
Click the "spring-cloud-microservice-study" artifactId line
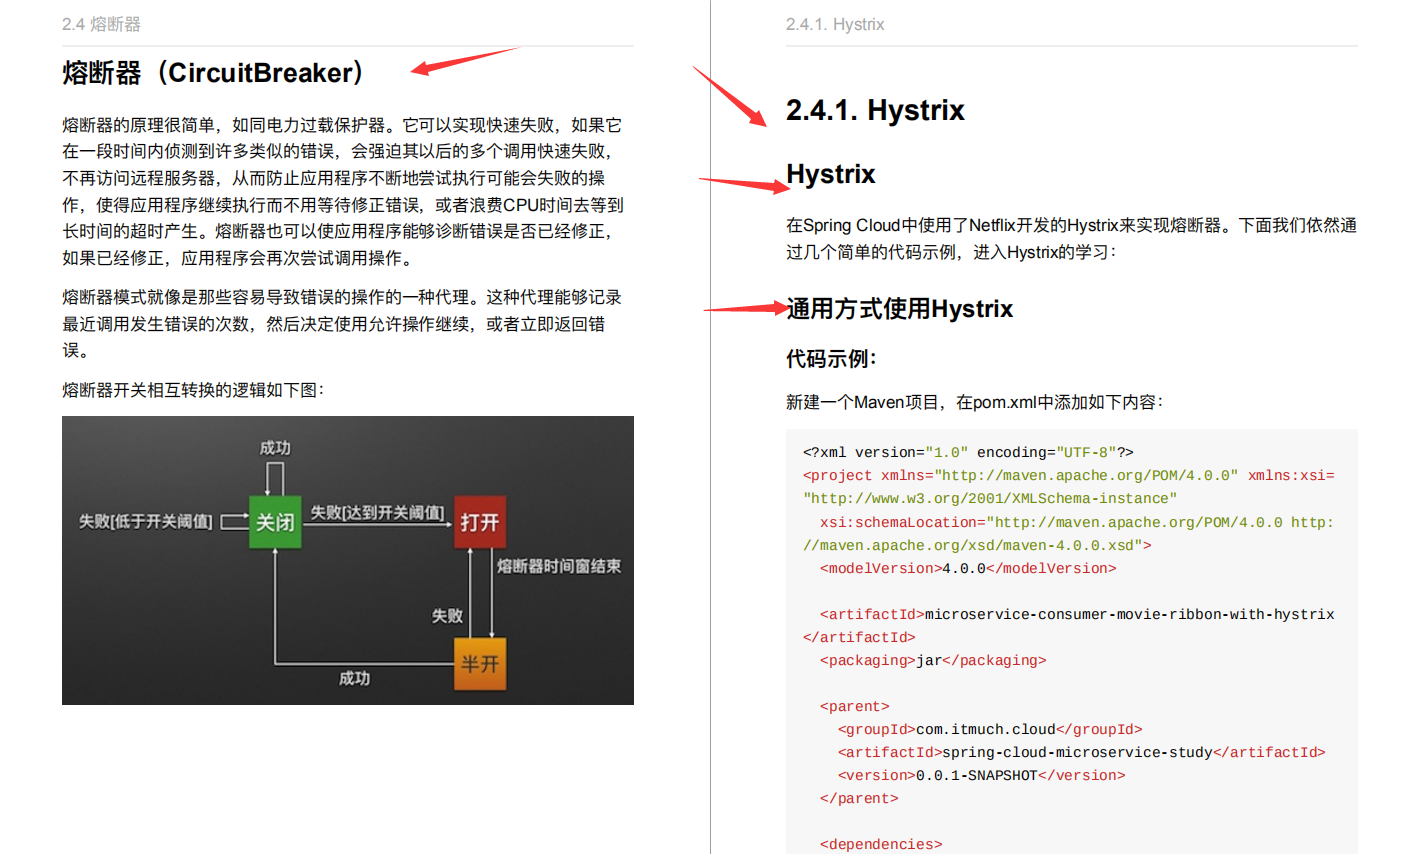(x=1082, y=752)
